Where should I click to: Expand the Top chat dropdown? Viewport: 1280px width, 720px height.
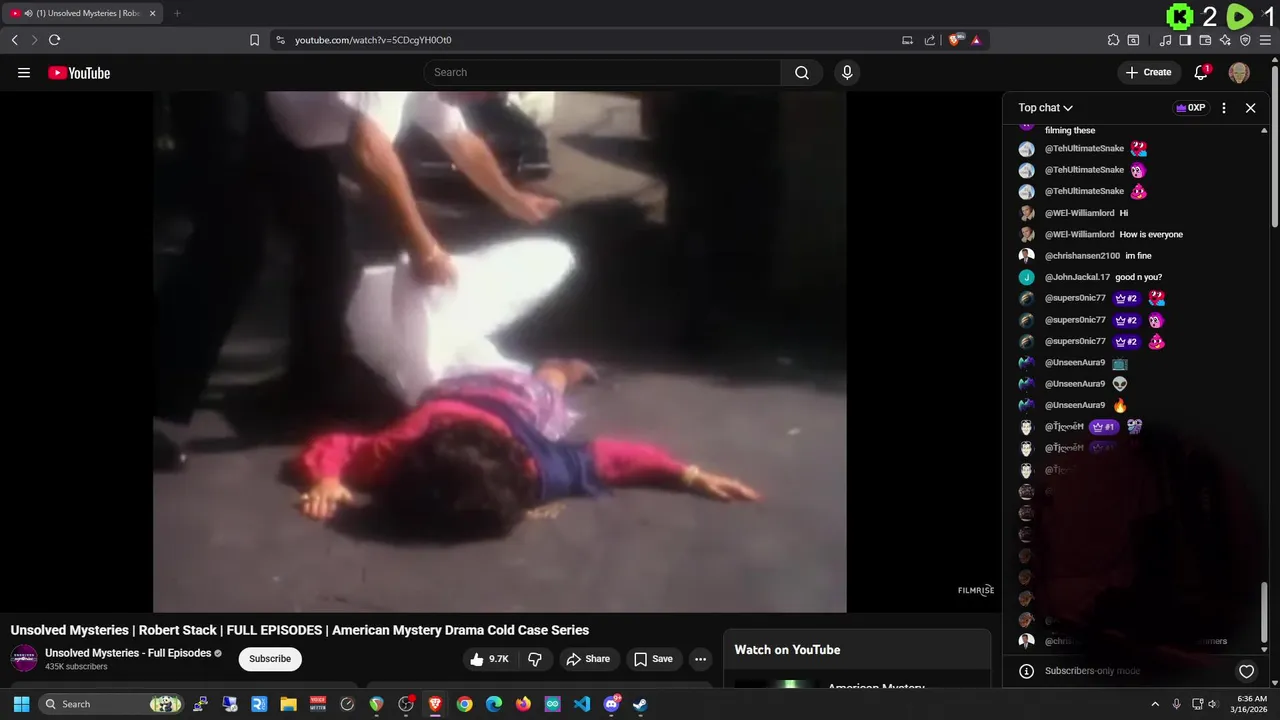click(1046, 108)
